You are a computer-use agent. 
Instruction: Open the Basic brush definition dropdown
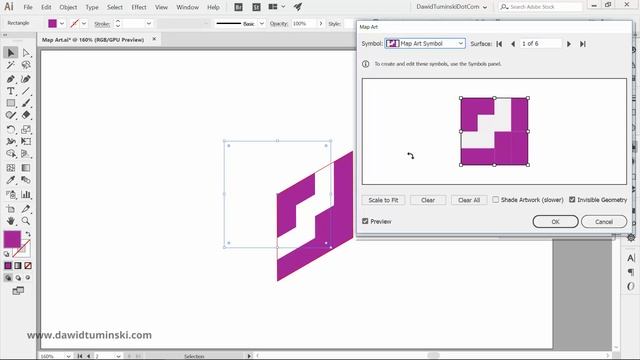click(x=262, y=24)
